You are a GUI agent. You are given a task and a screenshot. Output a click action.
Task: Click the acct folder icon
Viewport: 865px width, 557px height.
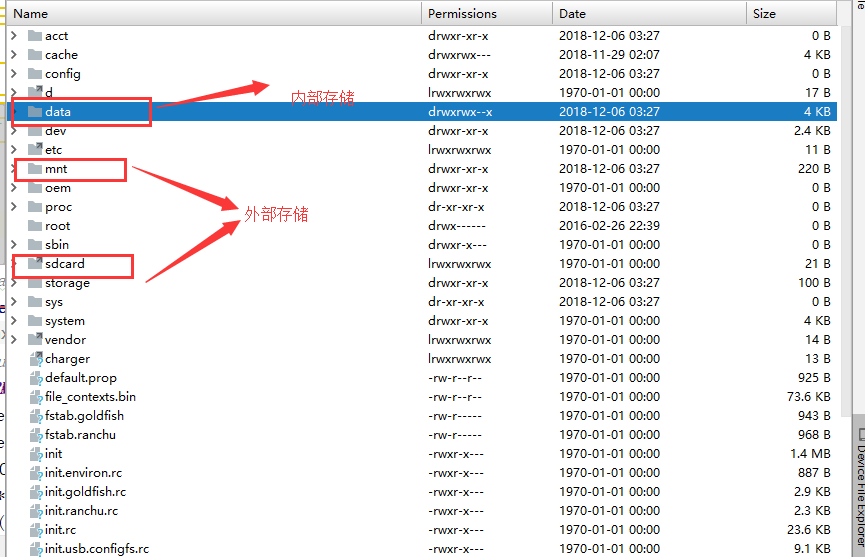pos(35,36)
